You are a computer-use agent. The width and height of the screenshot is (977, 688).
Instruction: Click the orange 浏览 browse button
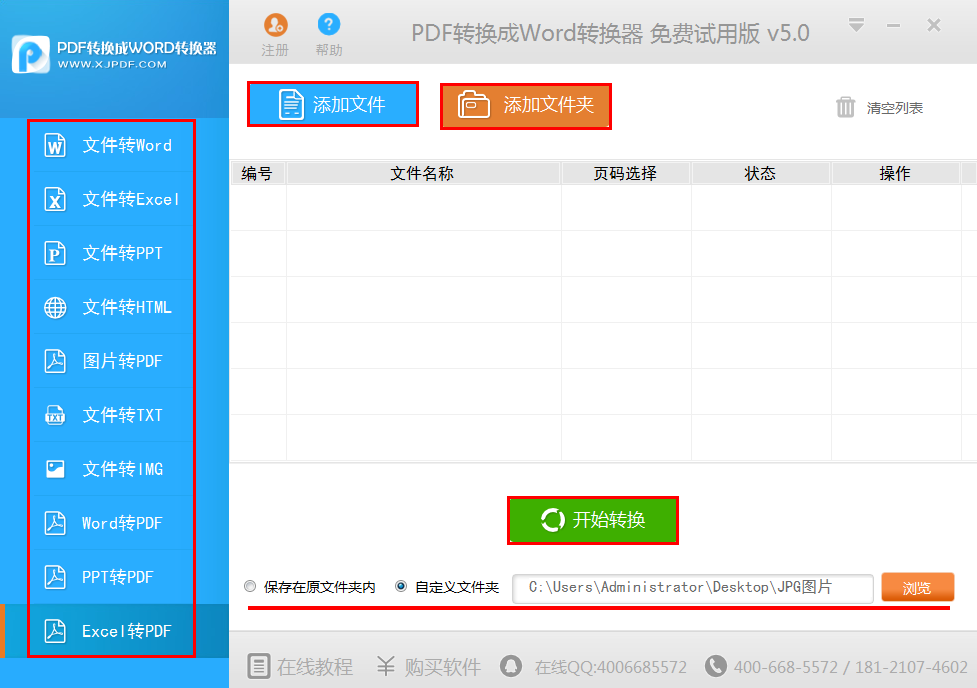point(917,588)
